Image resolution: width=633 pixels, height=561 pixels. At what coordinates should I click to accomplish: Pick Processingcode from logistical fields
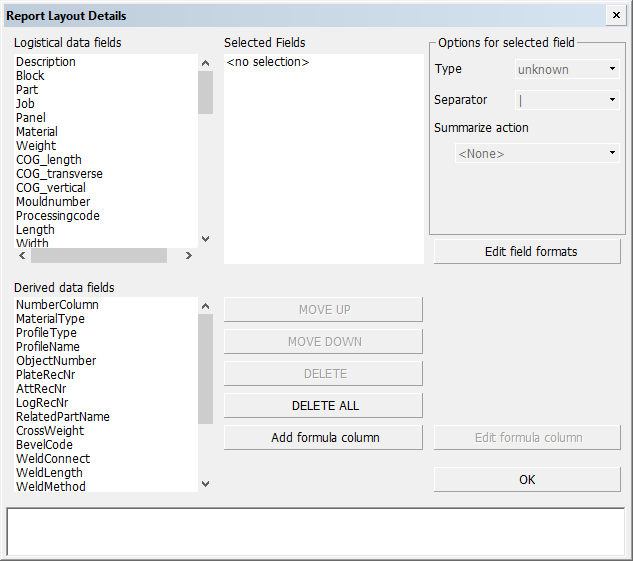(x=58, y=216)
